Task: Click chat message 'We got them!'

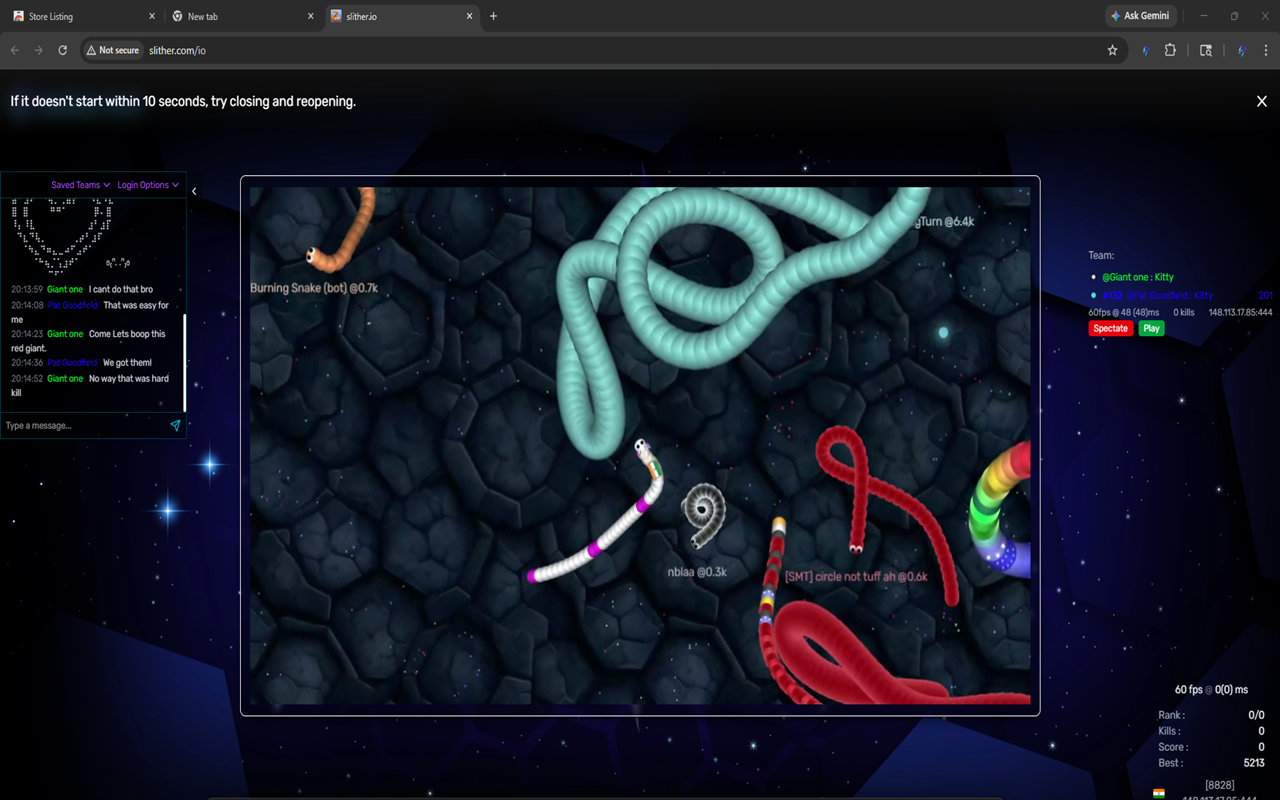Action: coord(127,363)
